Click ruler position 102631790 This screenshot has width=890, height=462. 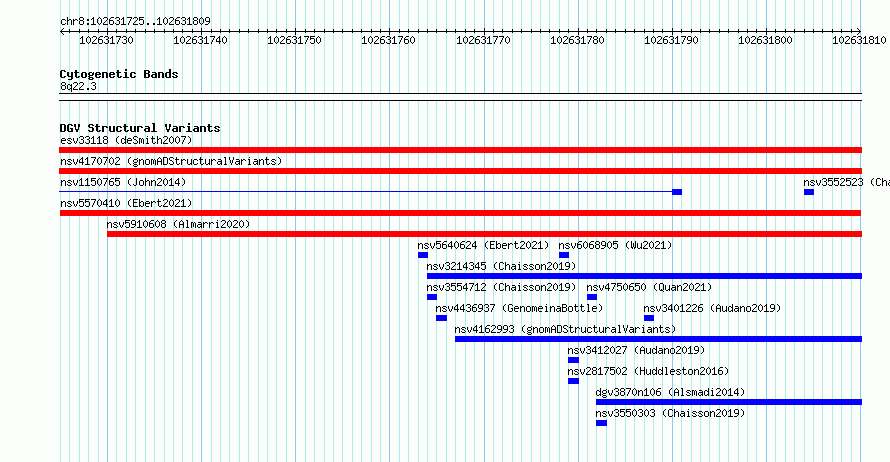tap(671, 40)
